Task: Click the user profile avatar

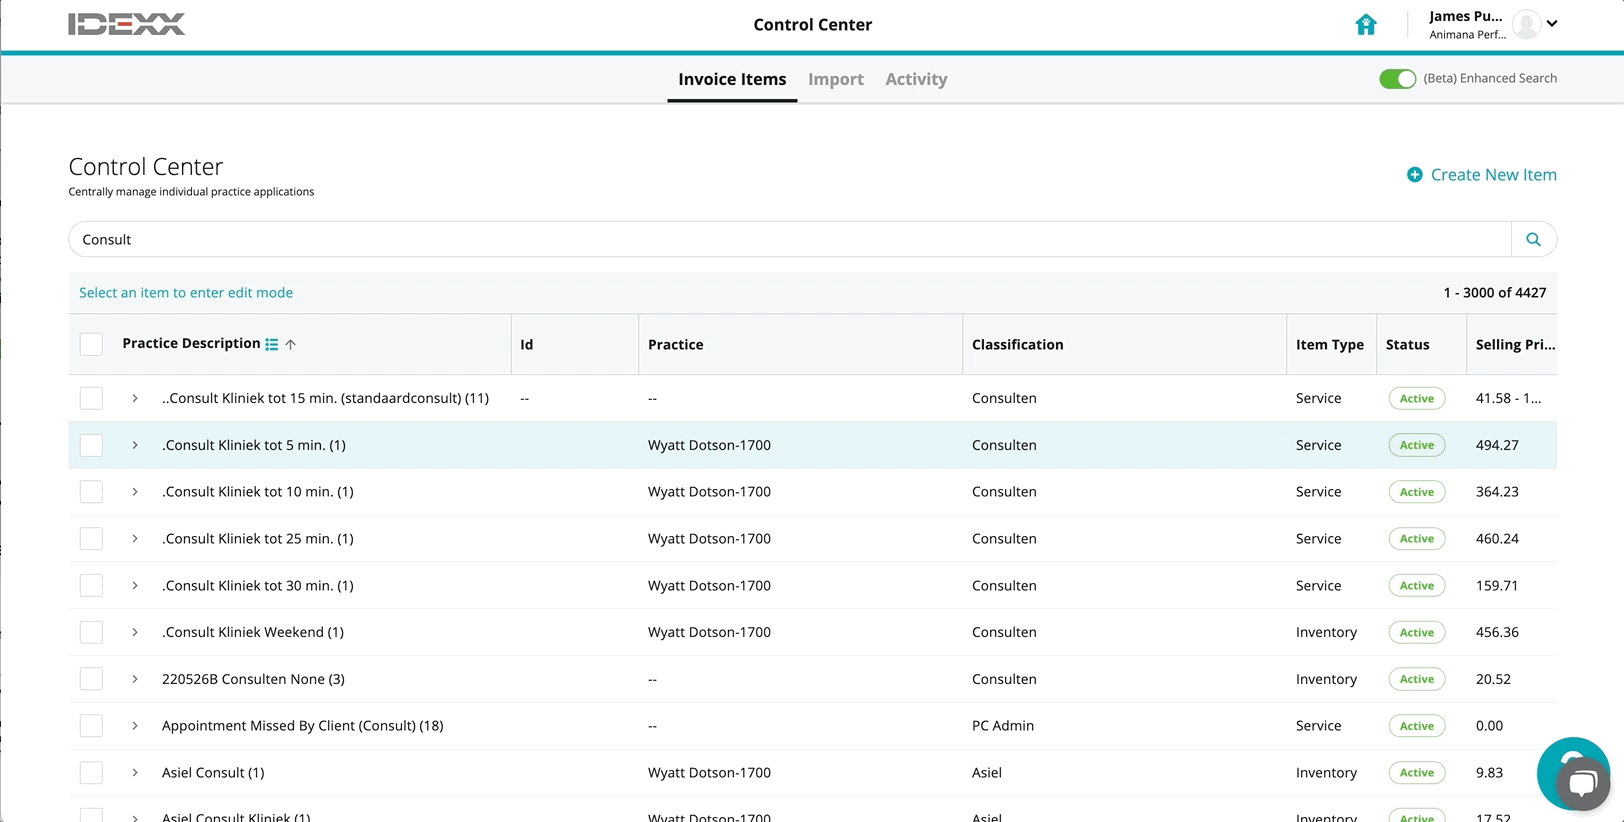Action: click(x=1525, y=24)
